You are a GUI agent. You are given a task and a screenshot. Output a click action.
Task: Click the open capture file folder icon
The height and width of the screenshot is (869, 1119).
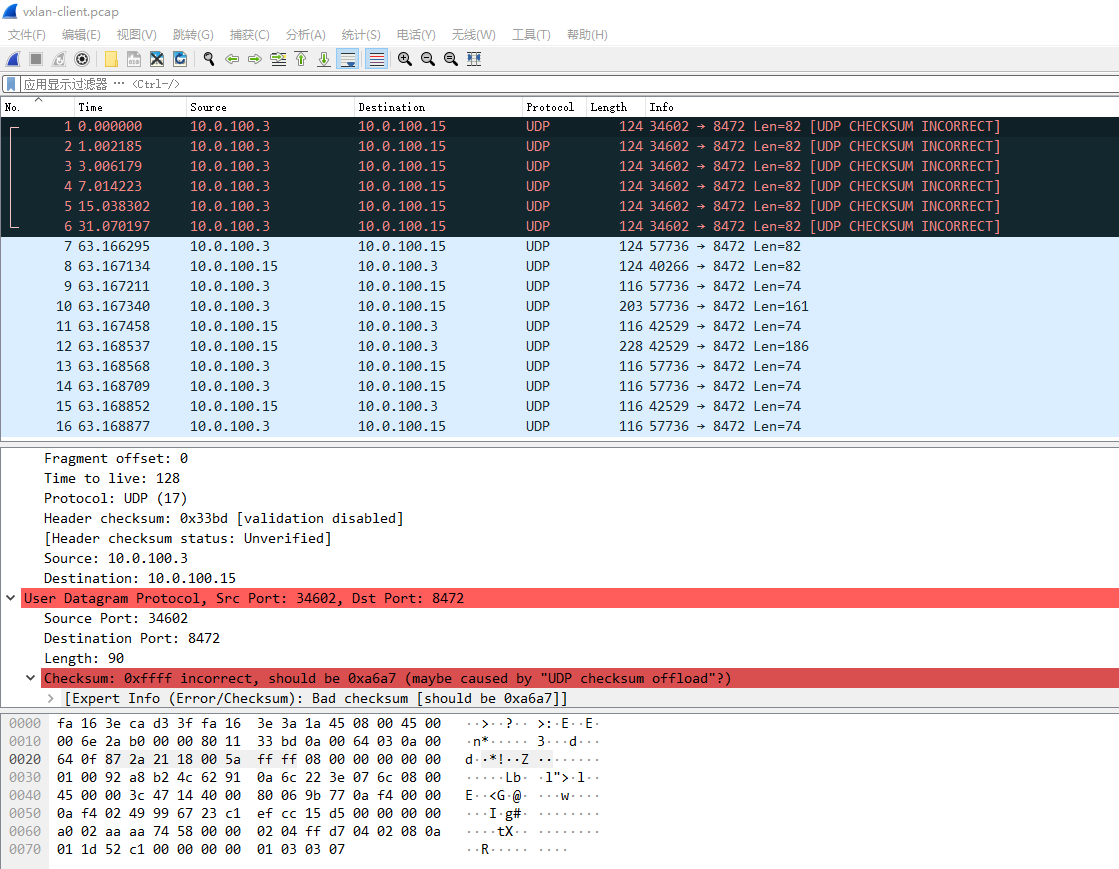tap(111, 59)
